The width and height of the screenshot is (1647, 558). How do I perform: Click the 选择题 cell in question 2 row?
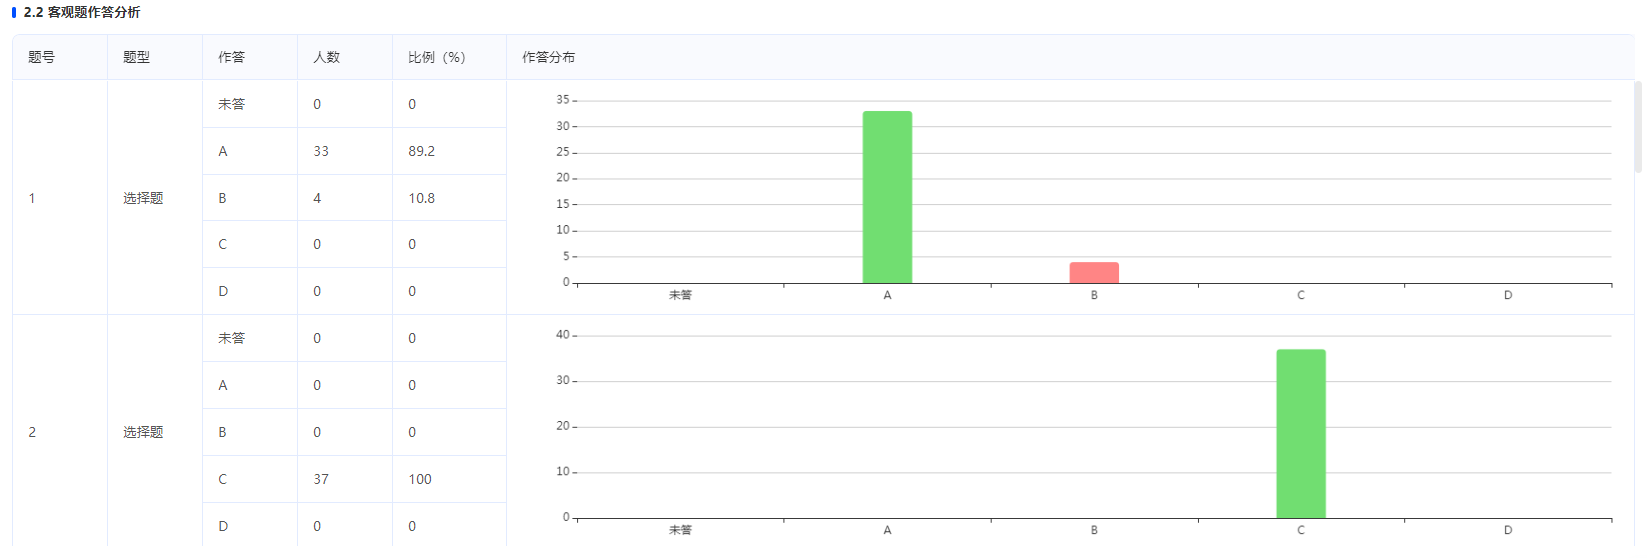point(143,432)
